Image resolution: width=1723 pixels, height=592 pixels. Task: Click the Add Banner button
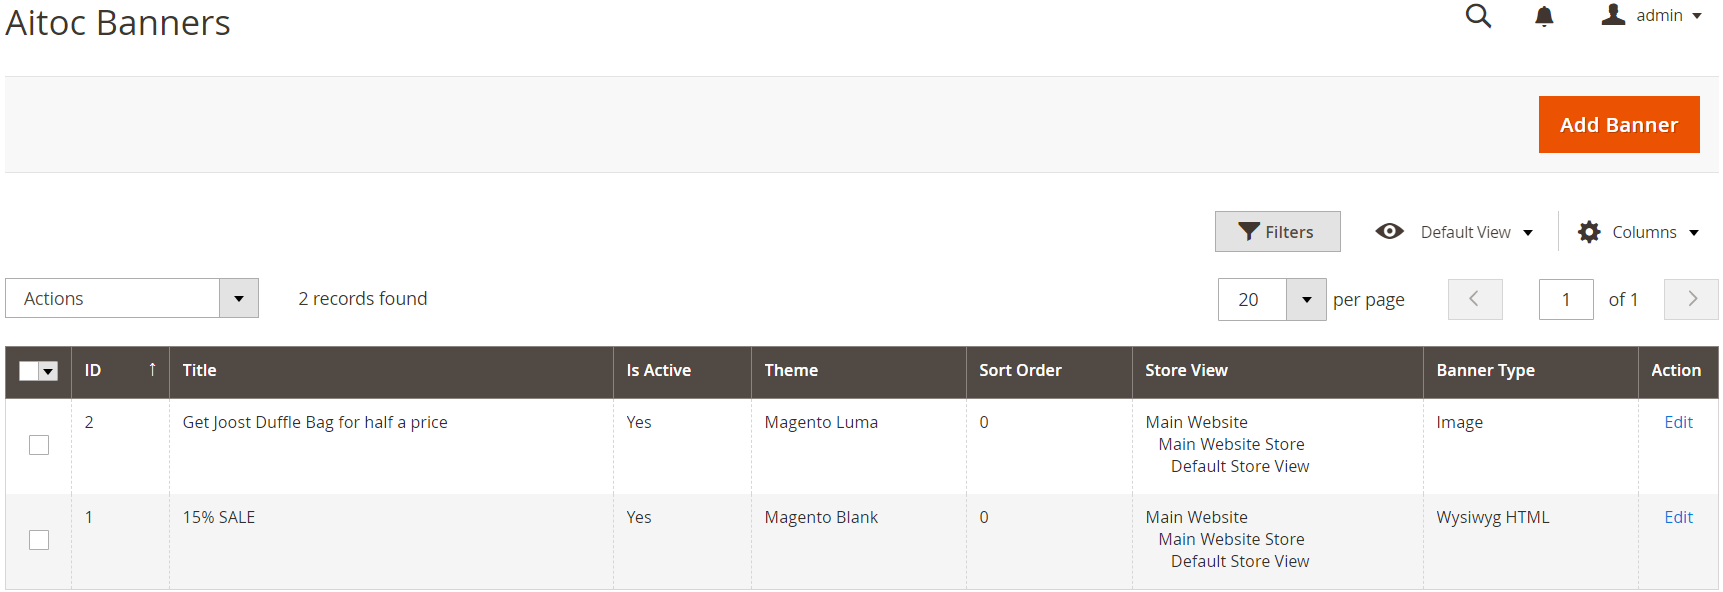1619,125
